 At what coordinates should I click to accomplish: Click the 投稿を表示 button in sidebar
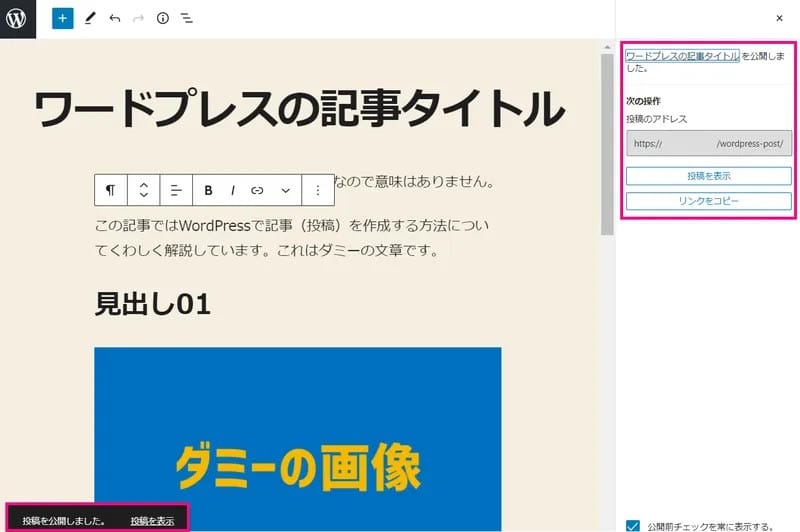pyautogui.click(x=709, y=176)
